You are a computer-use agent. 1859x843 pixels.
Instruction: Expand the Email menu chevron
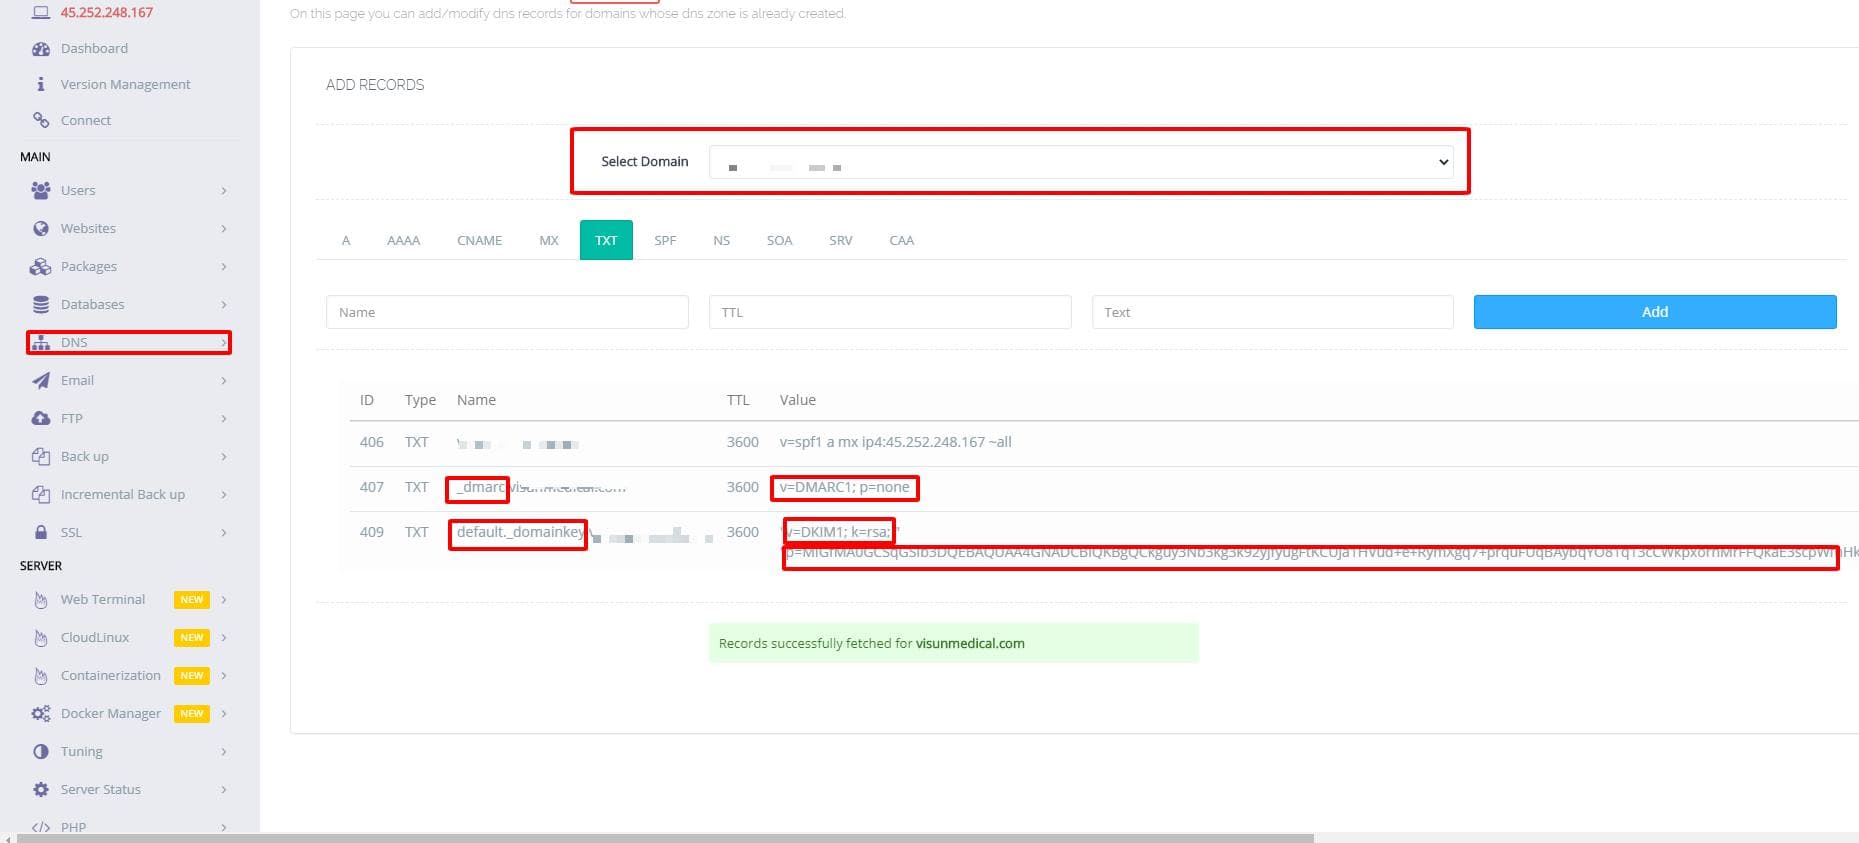[x=224, y=380]
